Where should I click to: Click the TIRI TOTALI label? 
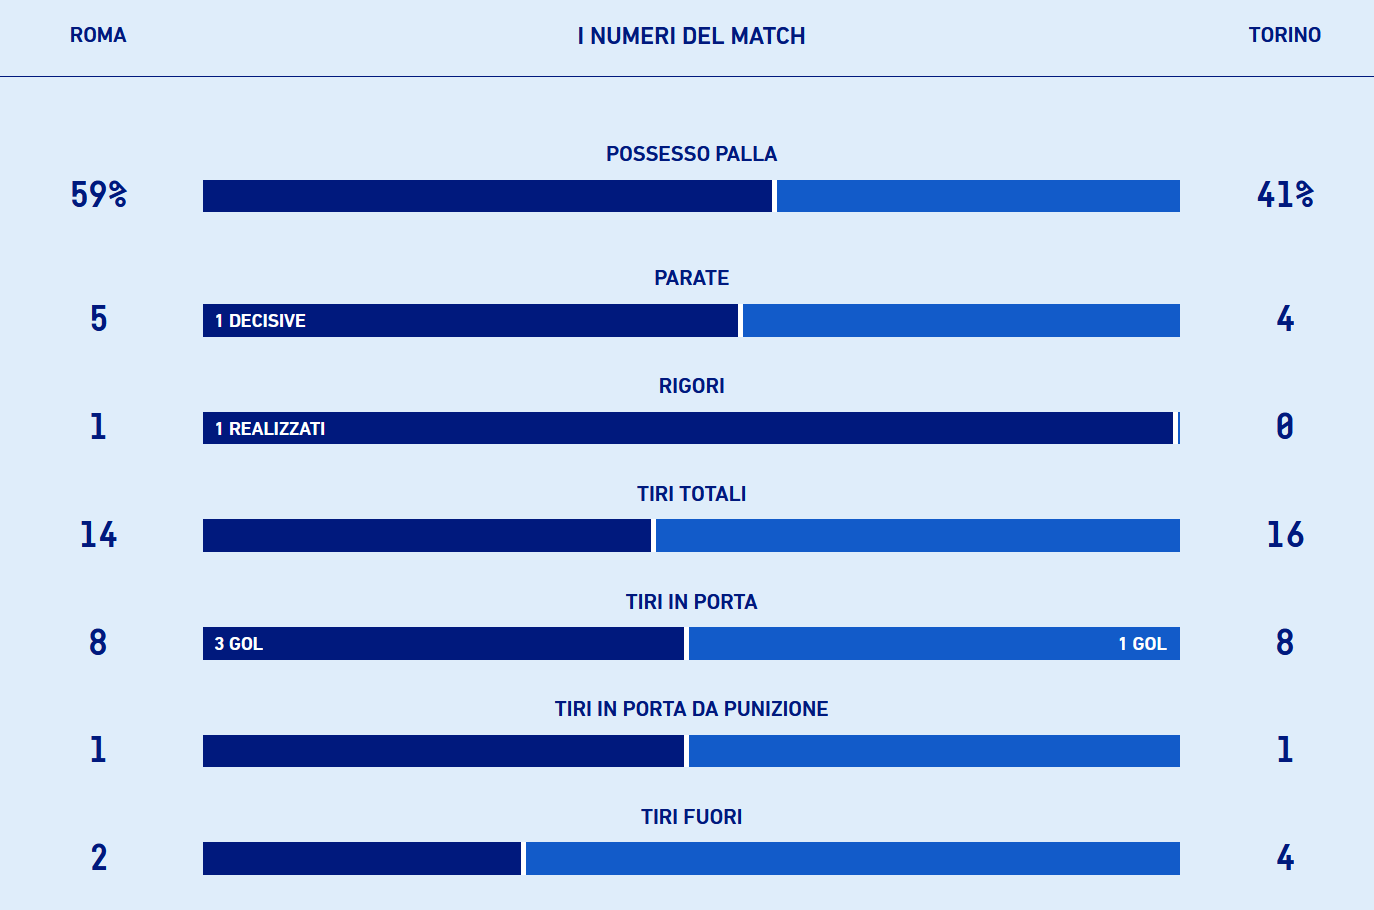tap(691, 494)
